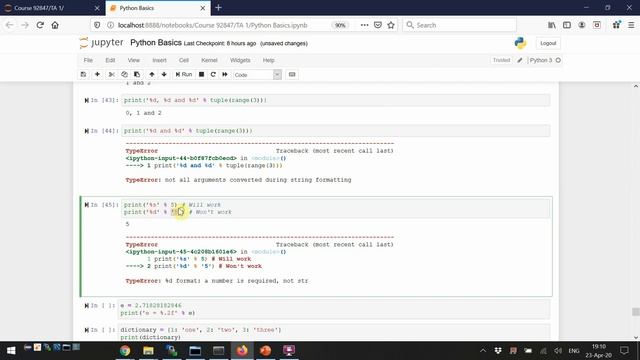Insert a cell below with the plus icon
Viewport: 640px width, 360px height.
(x=97, y=74)
